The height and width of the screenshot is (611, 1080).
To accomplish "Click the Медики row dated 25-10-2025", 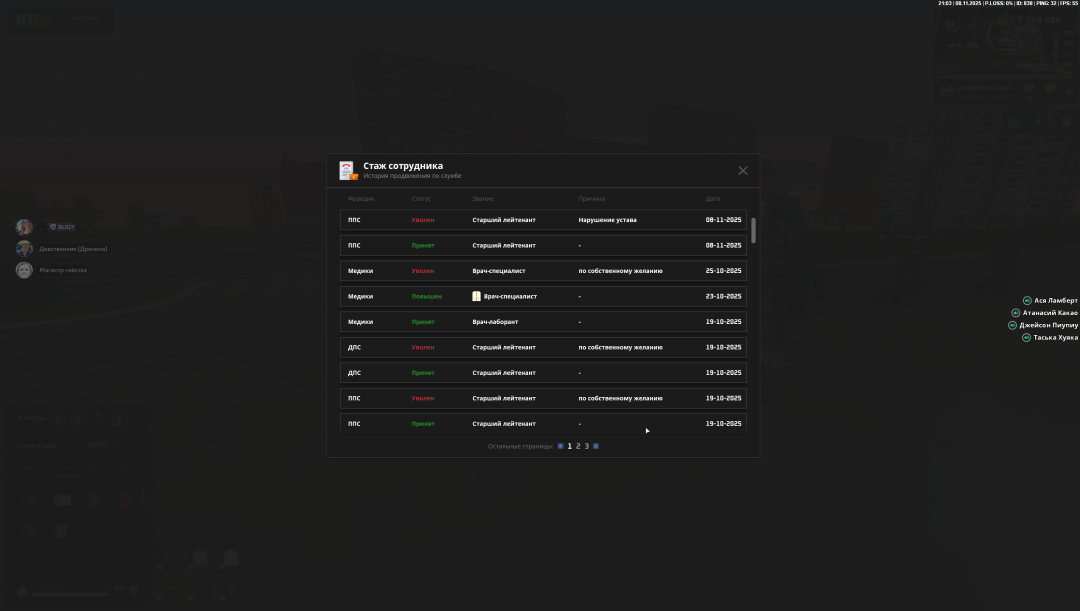I will coord(543,271).
